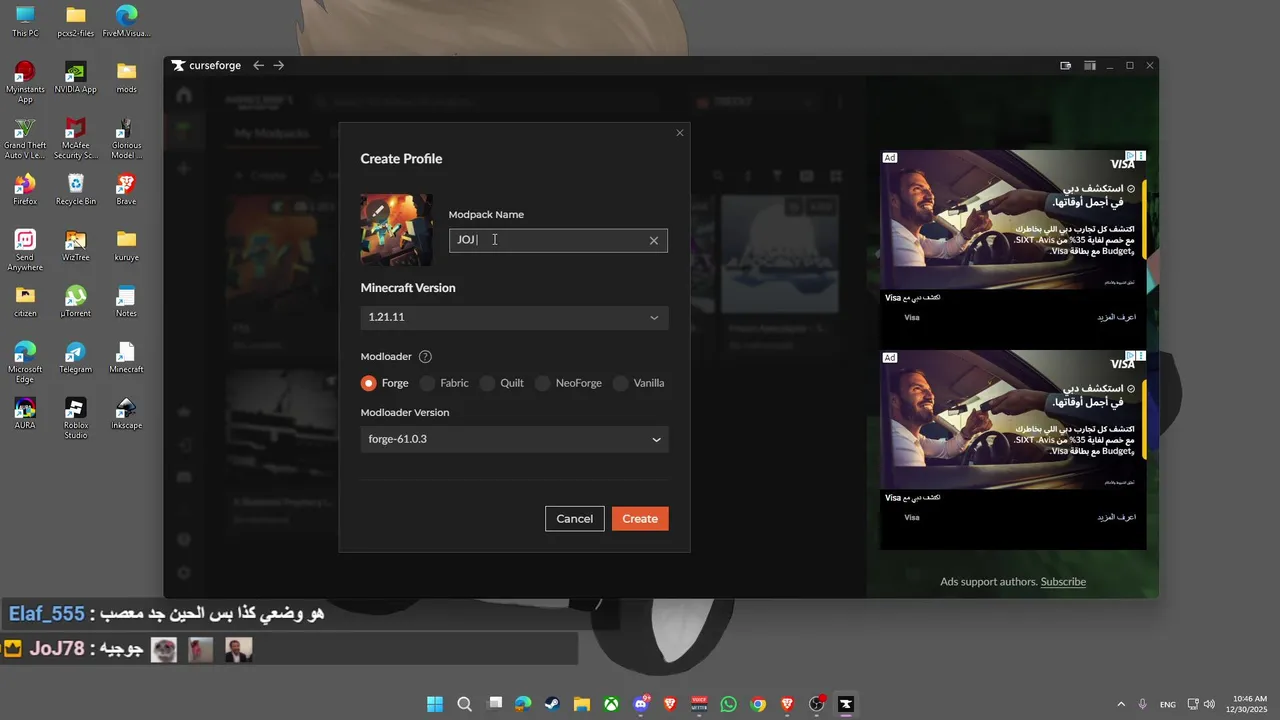Select the NVIDIA App desktop icon
The width and height of the screenshot is (1280, 720).
click(75, 77)
